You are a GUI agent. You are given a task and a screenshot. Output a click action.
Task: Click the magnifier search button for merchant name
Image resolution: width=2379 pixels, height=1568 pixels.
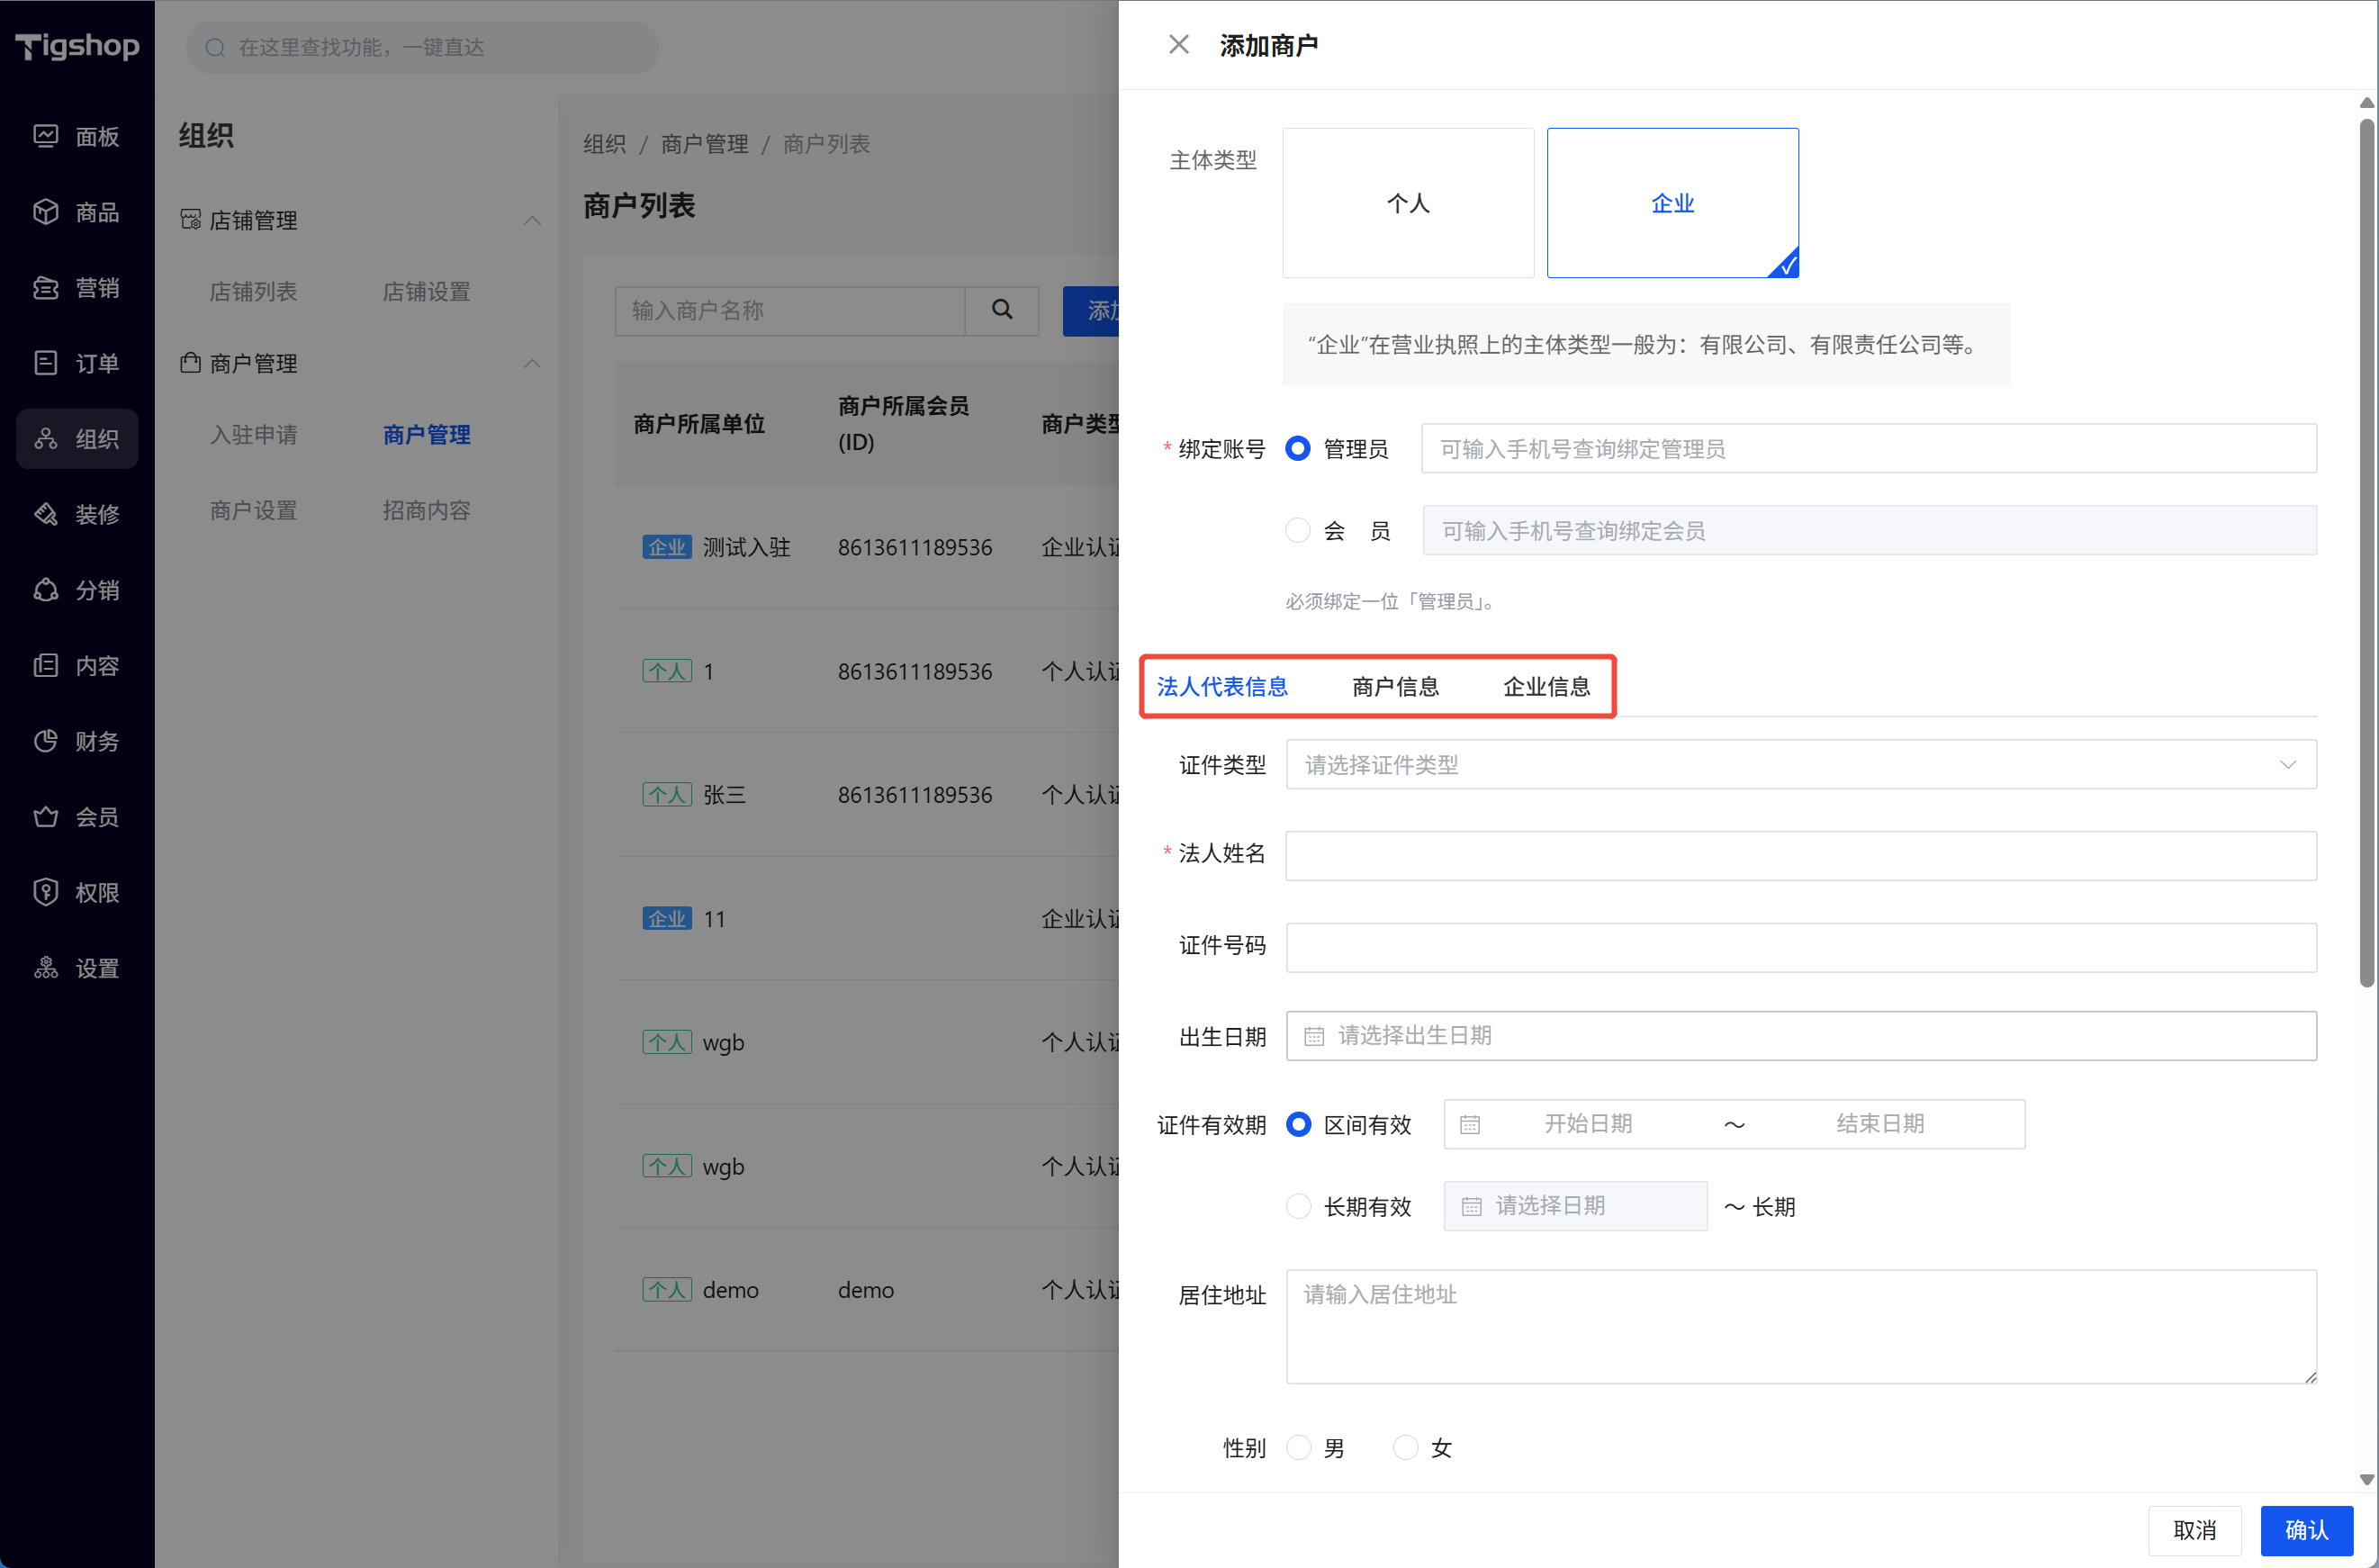1002,310
